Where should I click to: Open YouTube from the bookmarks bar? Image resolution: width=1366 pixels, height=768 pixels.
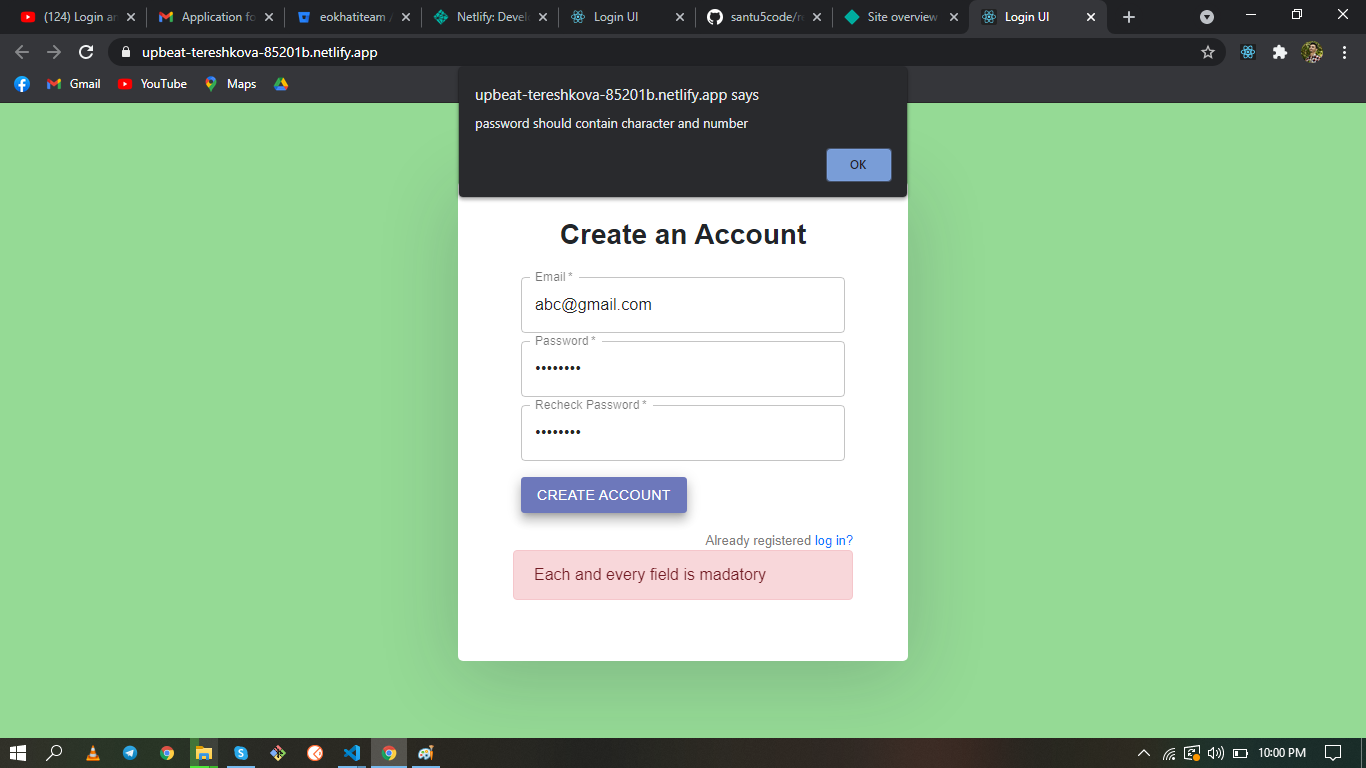coord(151,84)
